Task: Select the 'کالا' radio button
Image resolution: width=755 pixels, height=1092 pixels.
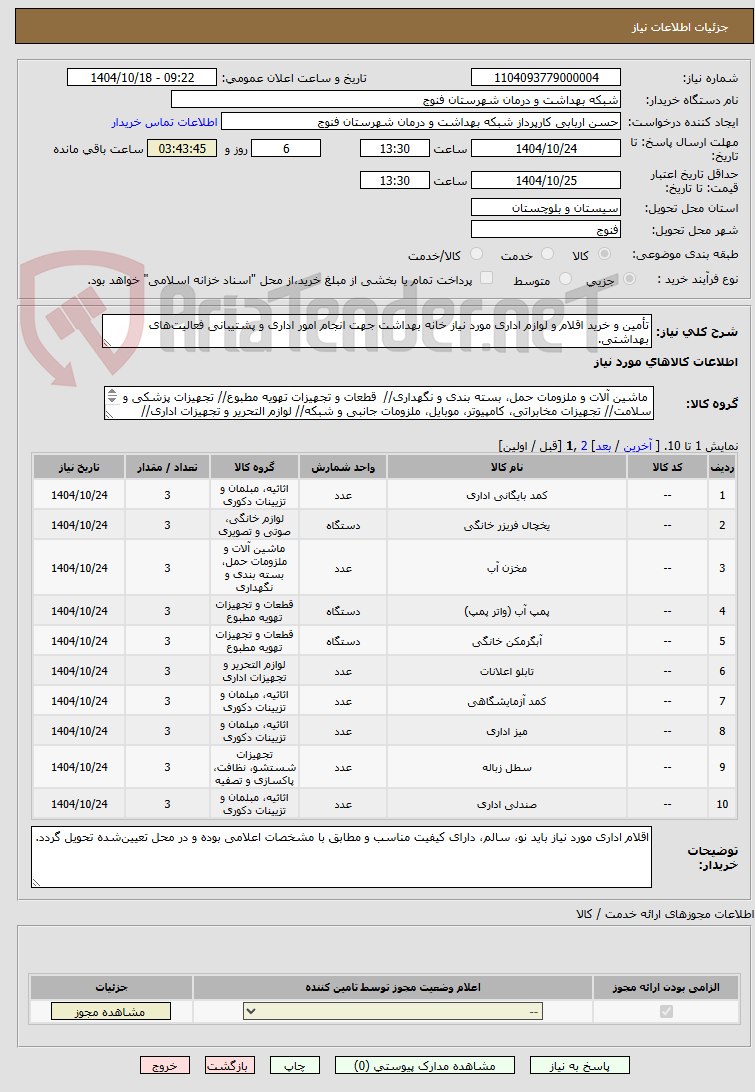Action: coord(605,254)
